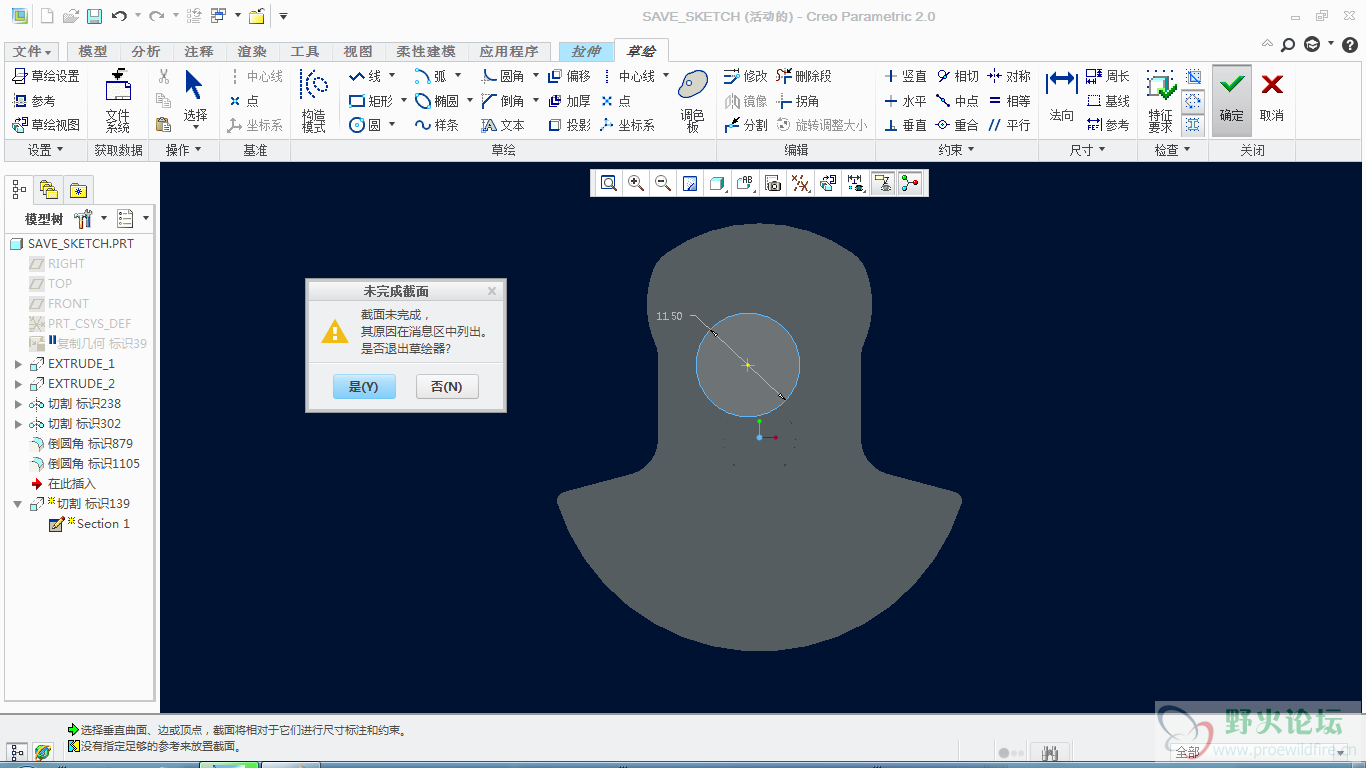
Task: Select the 圆 (Circle) tool
Action: (365, 125)
